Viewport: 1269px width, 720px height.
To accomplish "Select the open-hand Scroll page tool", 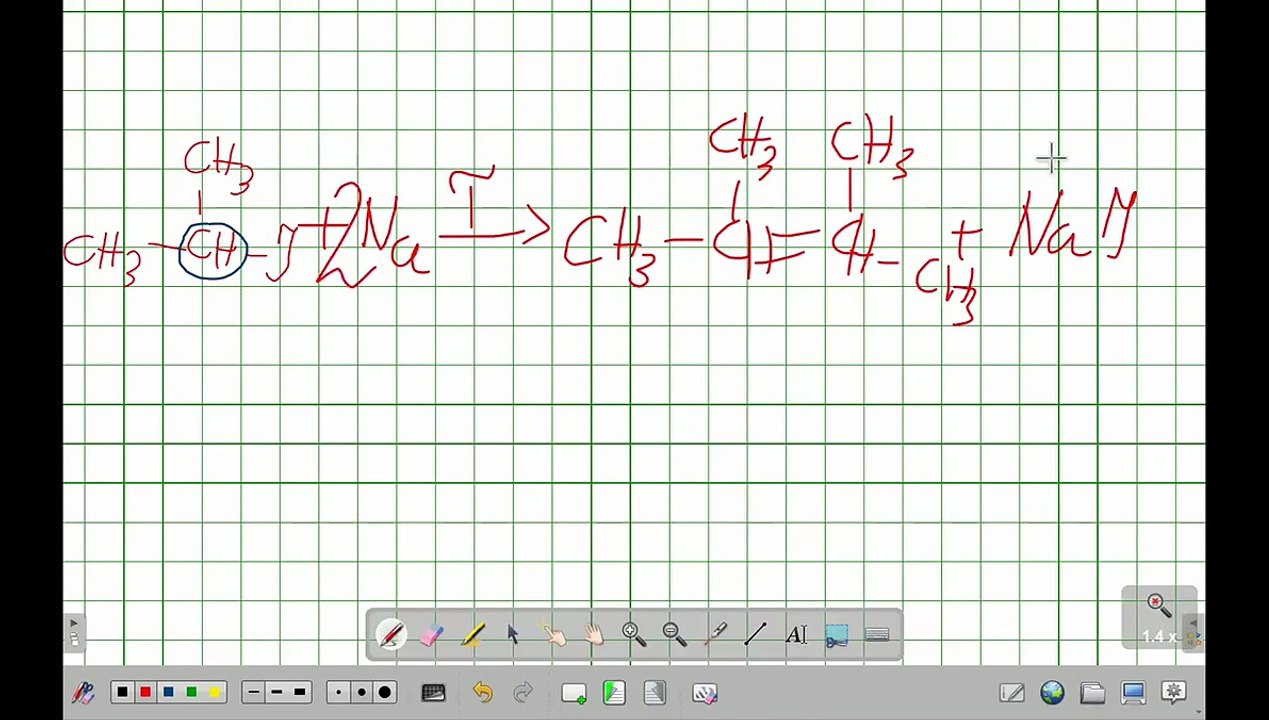I will point(593,634).
